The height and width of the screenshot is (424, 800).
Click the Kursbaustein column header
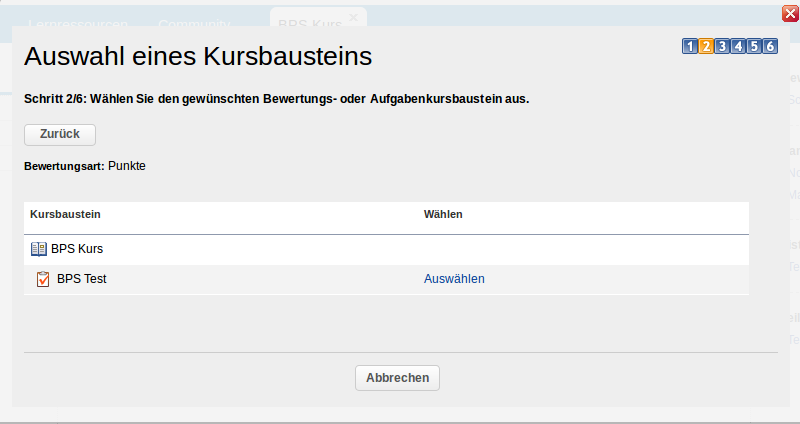coord(65,214)
